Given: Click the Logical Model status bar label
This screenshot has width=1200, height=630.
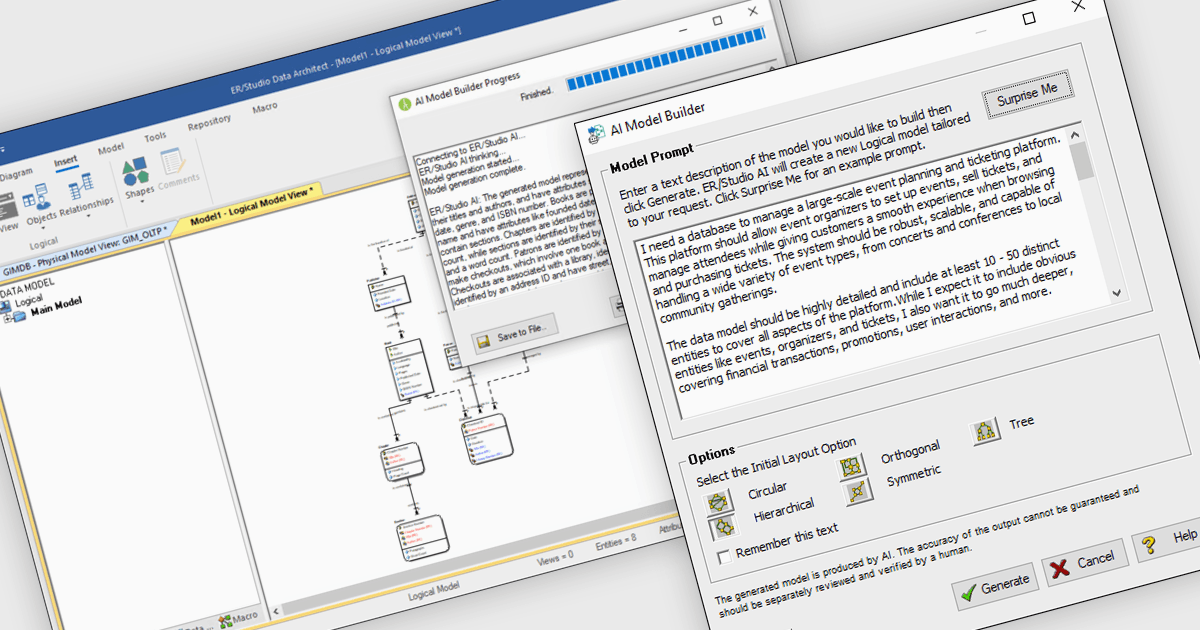Looking at the screenshot, I should pos(433,590).
